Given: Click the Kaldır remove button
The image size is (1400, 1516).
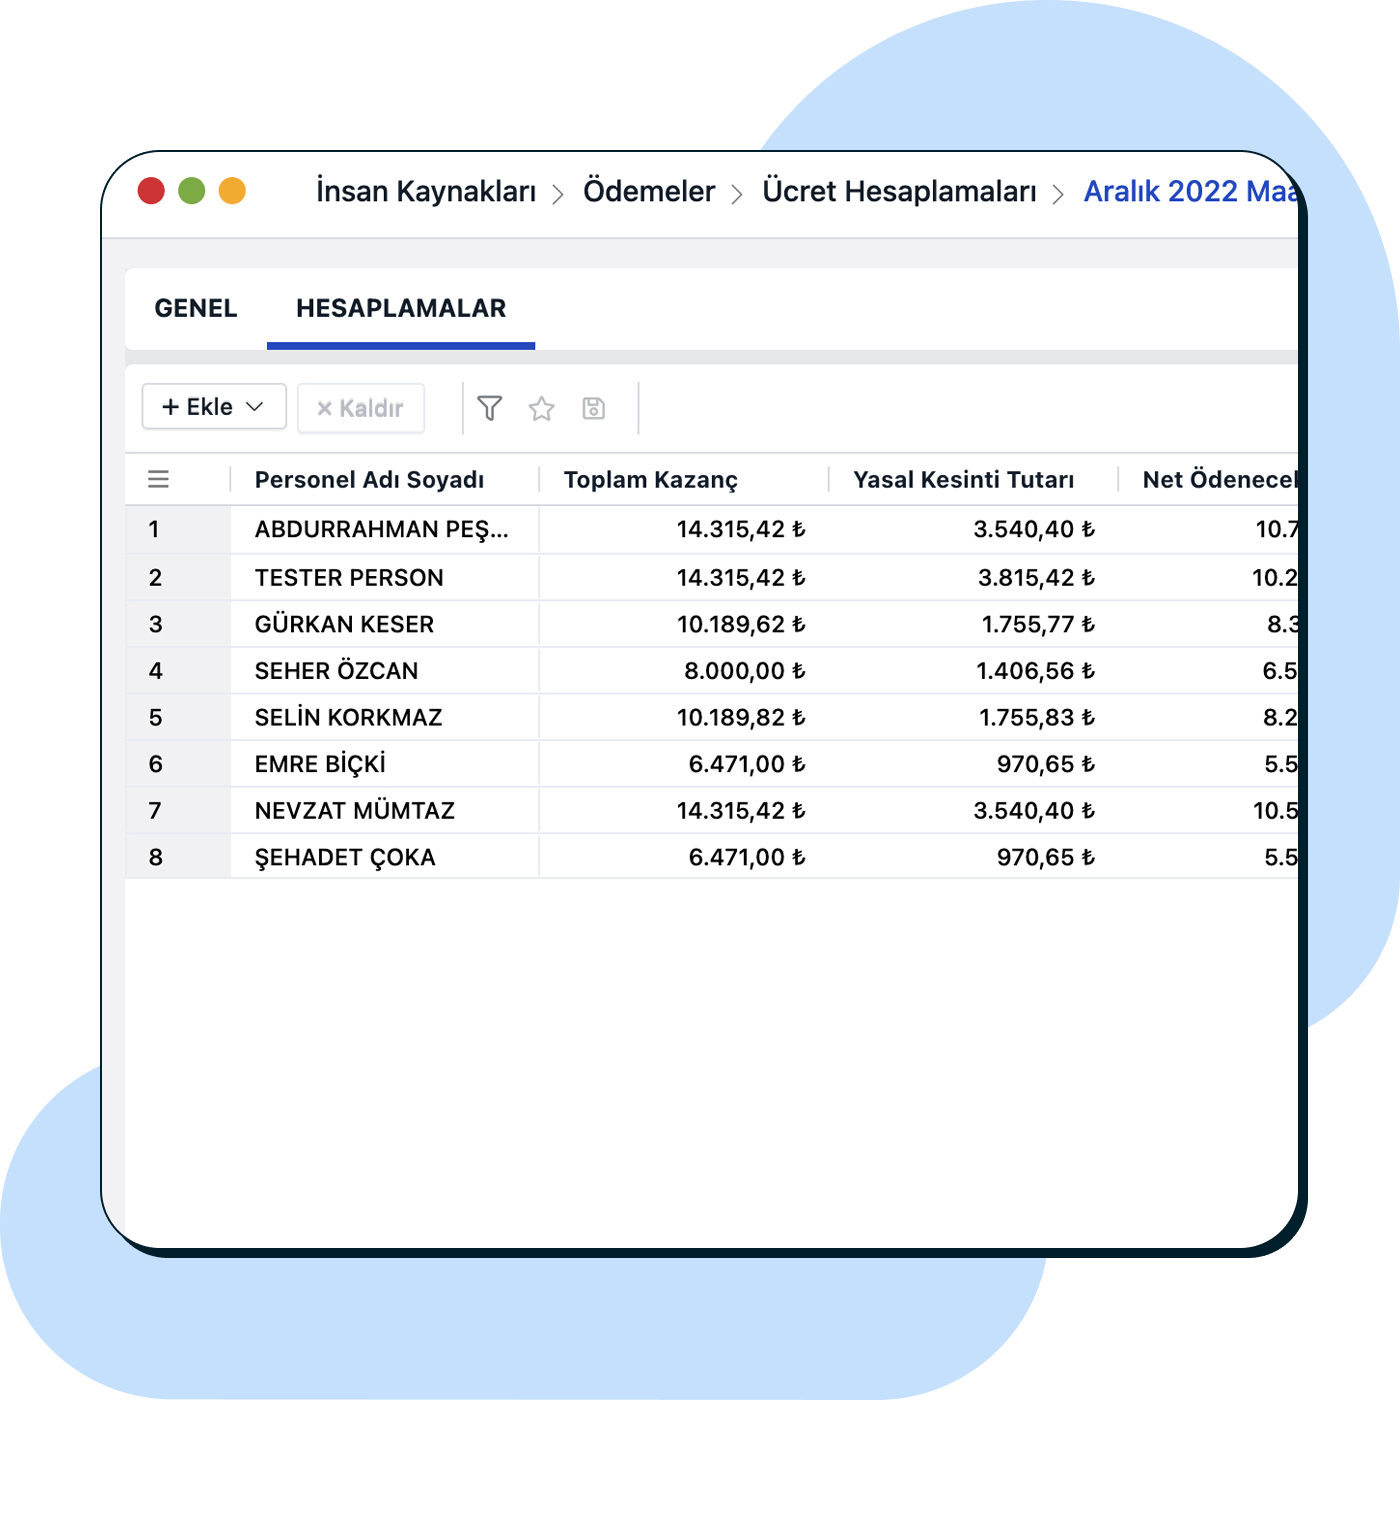Looking at the screenshot, I should click(361, 408).
